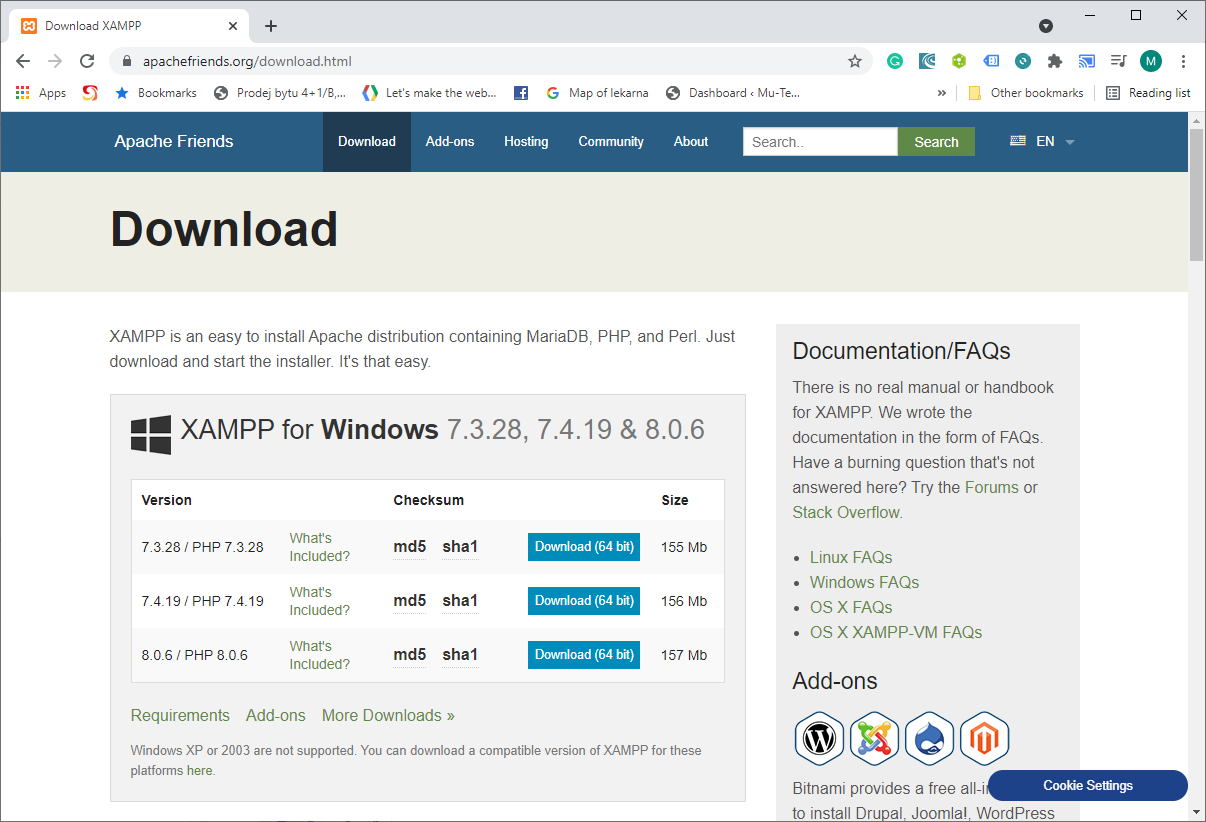The height and width of the screenshot is (822, 1206).
Task: Open the More Downloads link
Action: click(388, 716)
